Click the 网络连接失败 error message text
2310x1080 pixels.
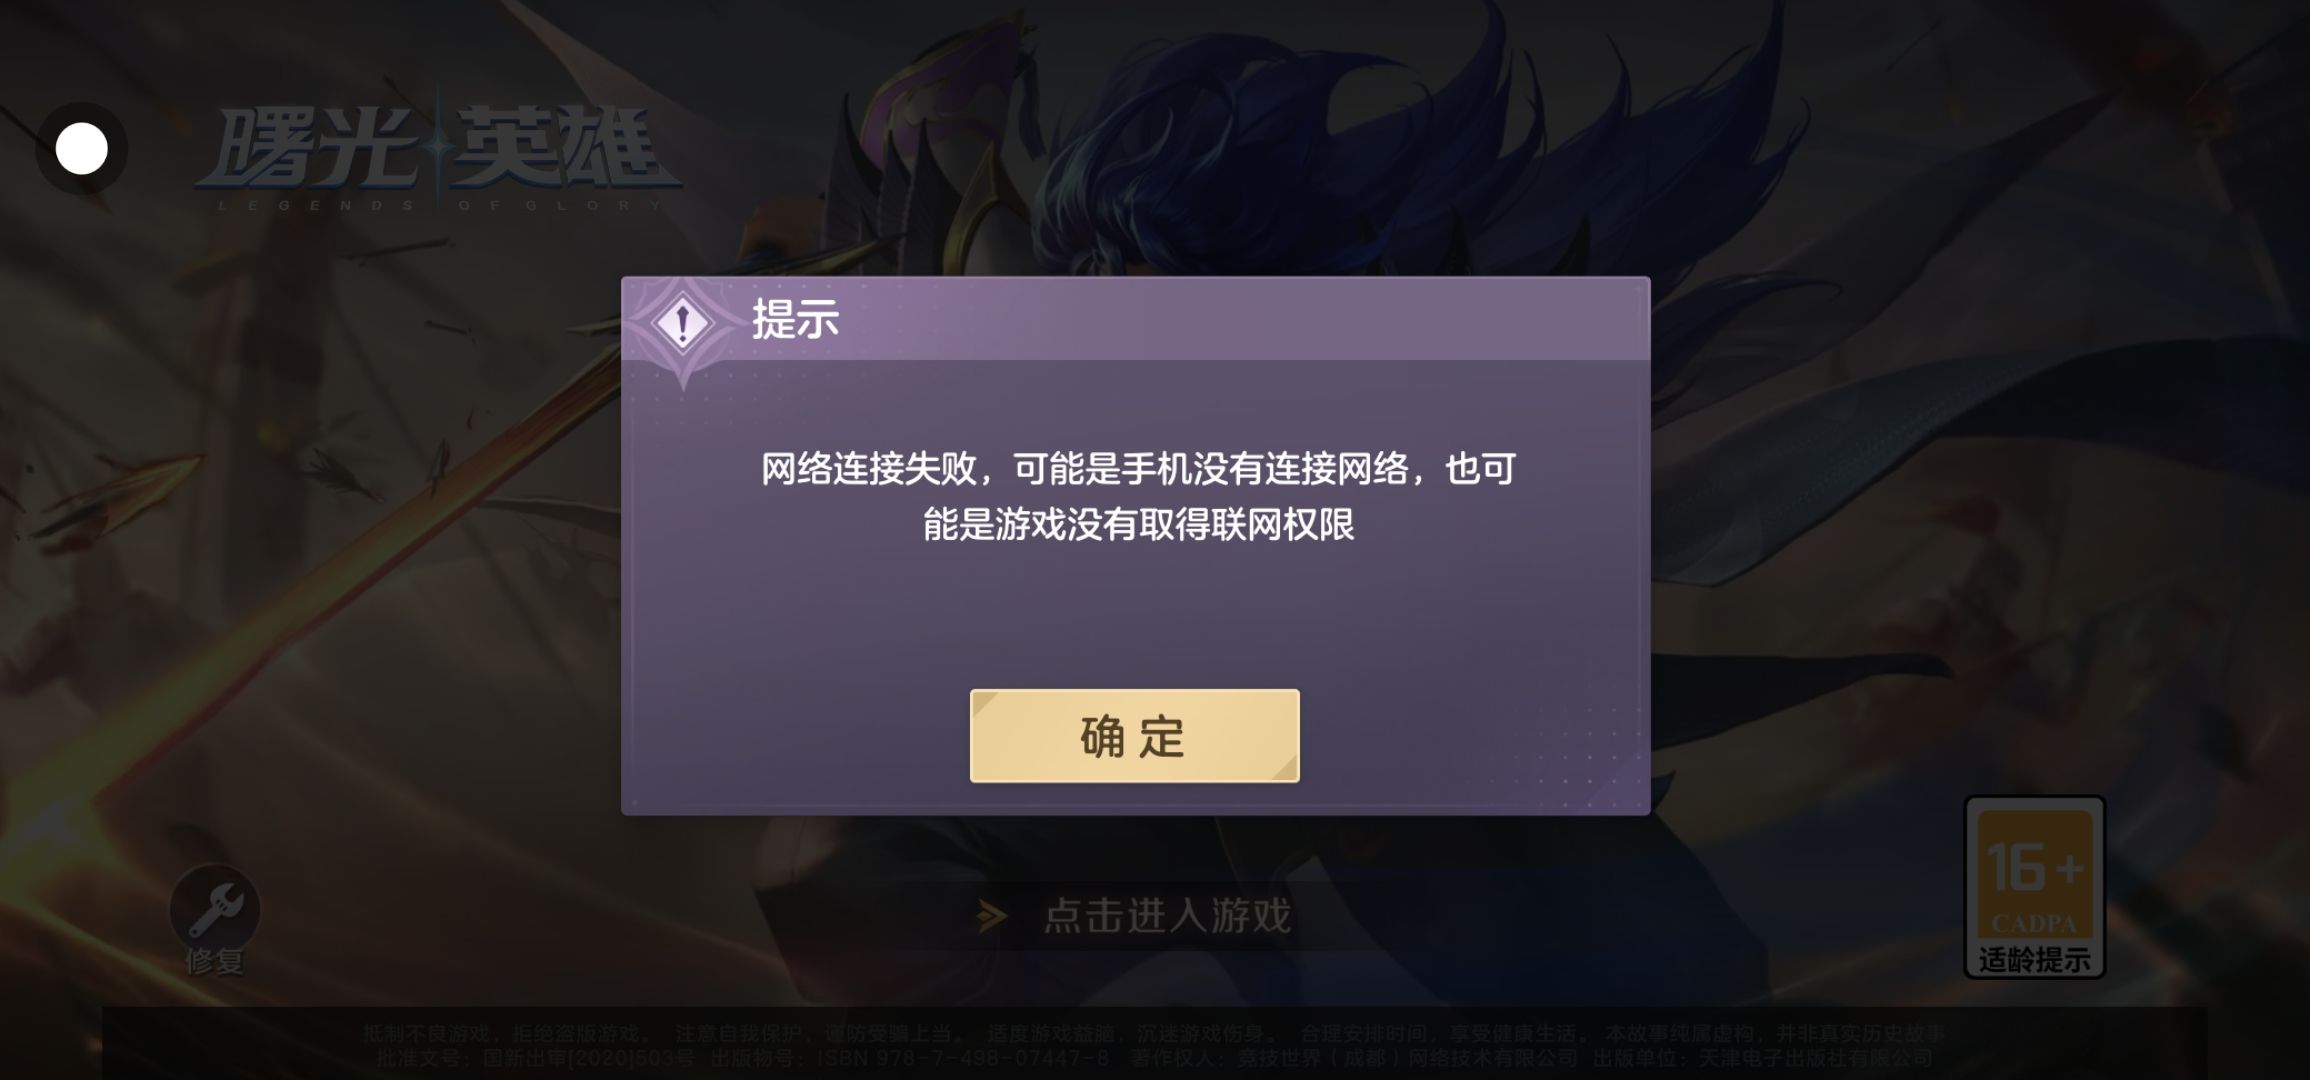1138,496
